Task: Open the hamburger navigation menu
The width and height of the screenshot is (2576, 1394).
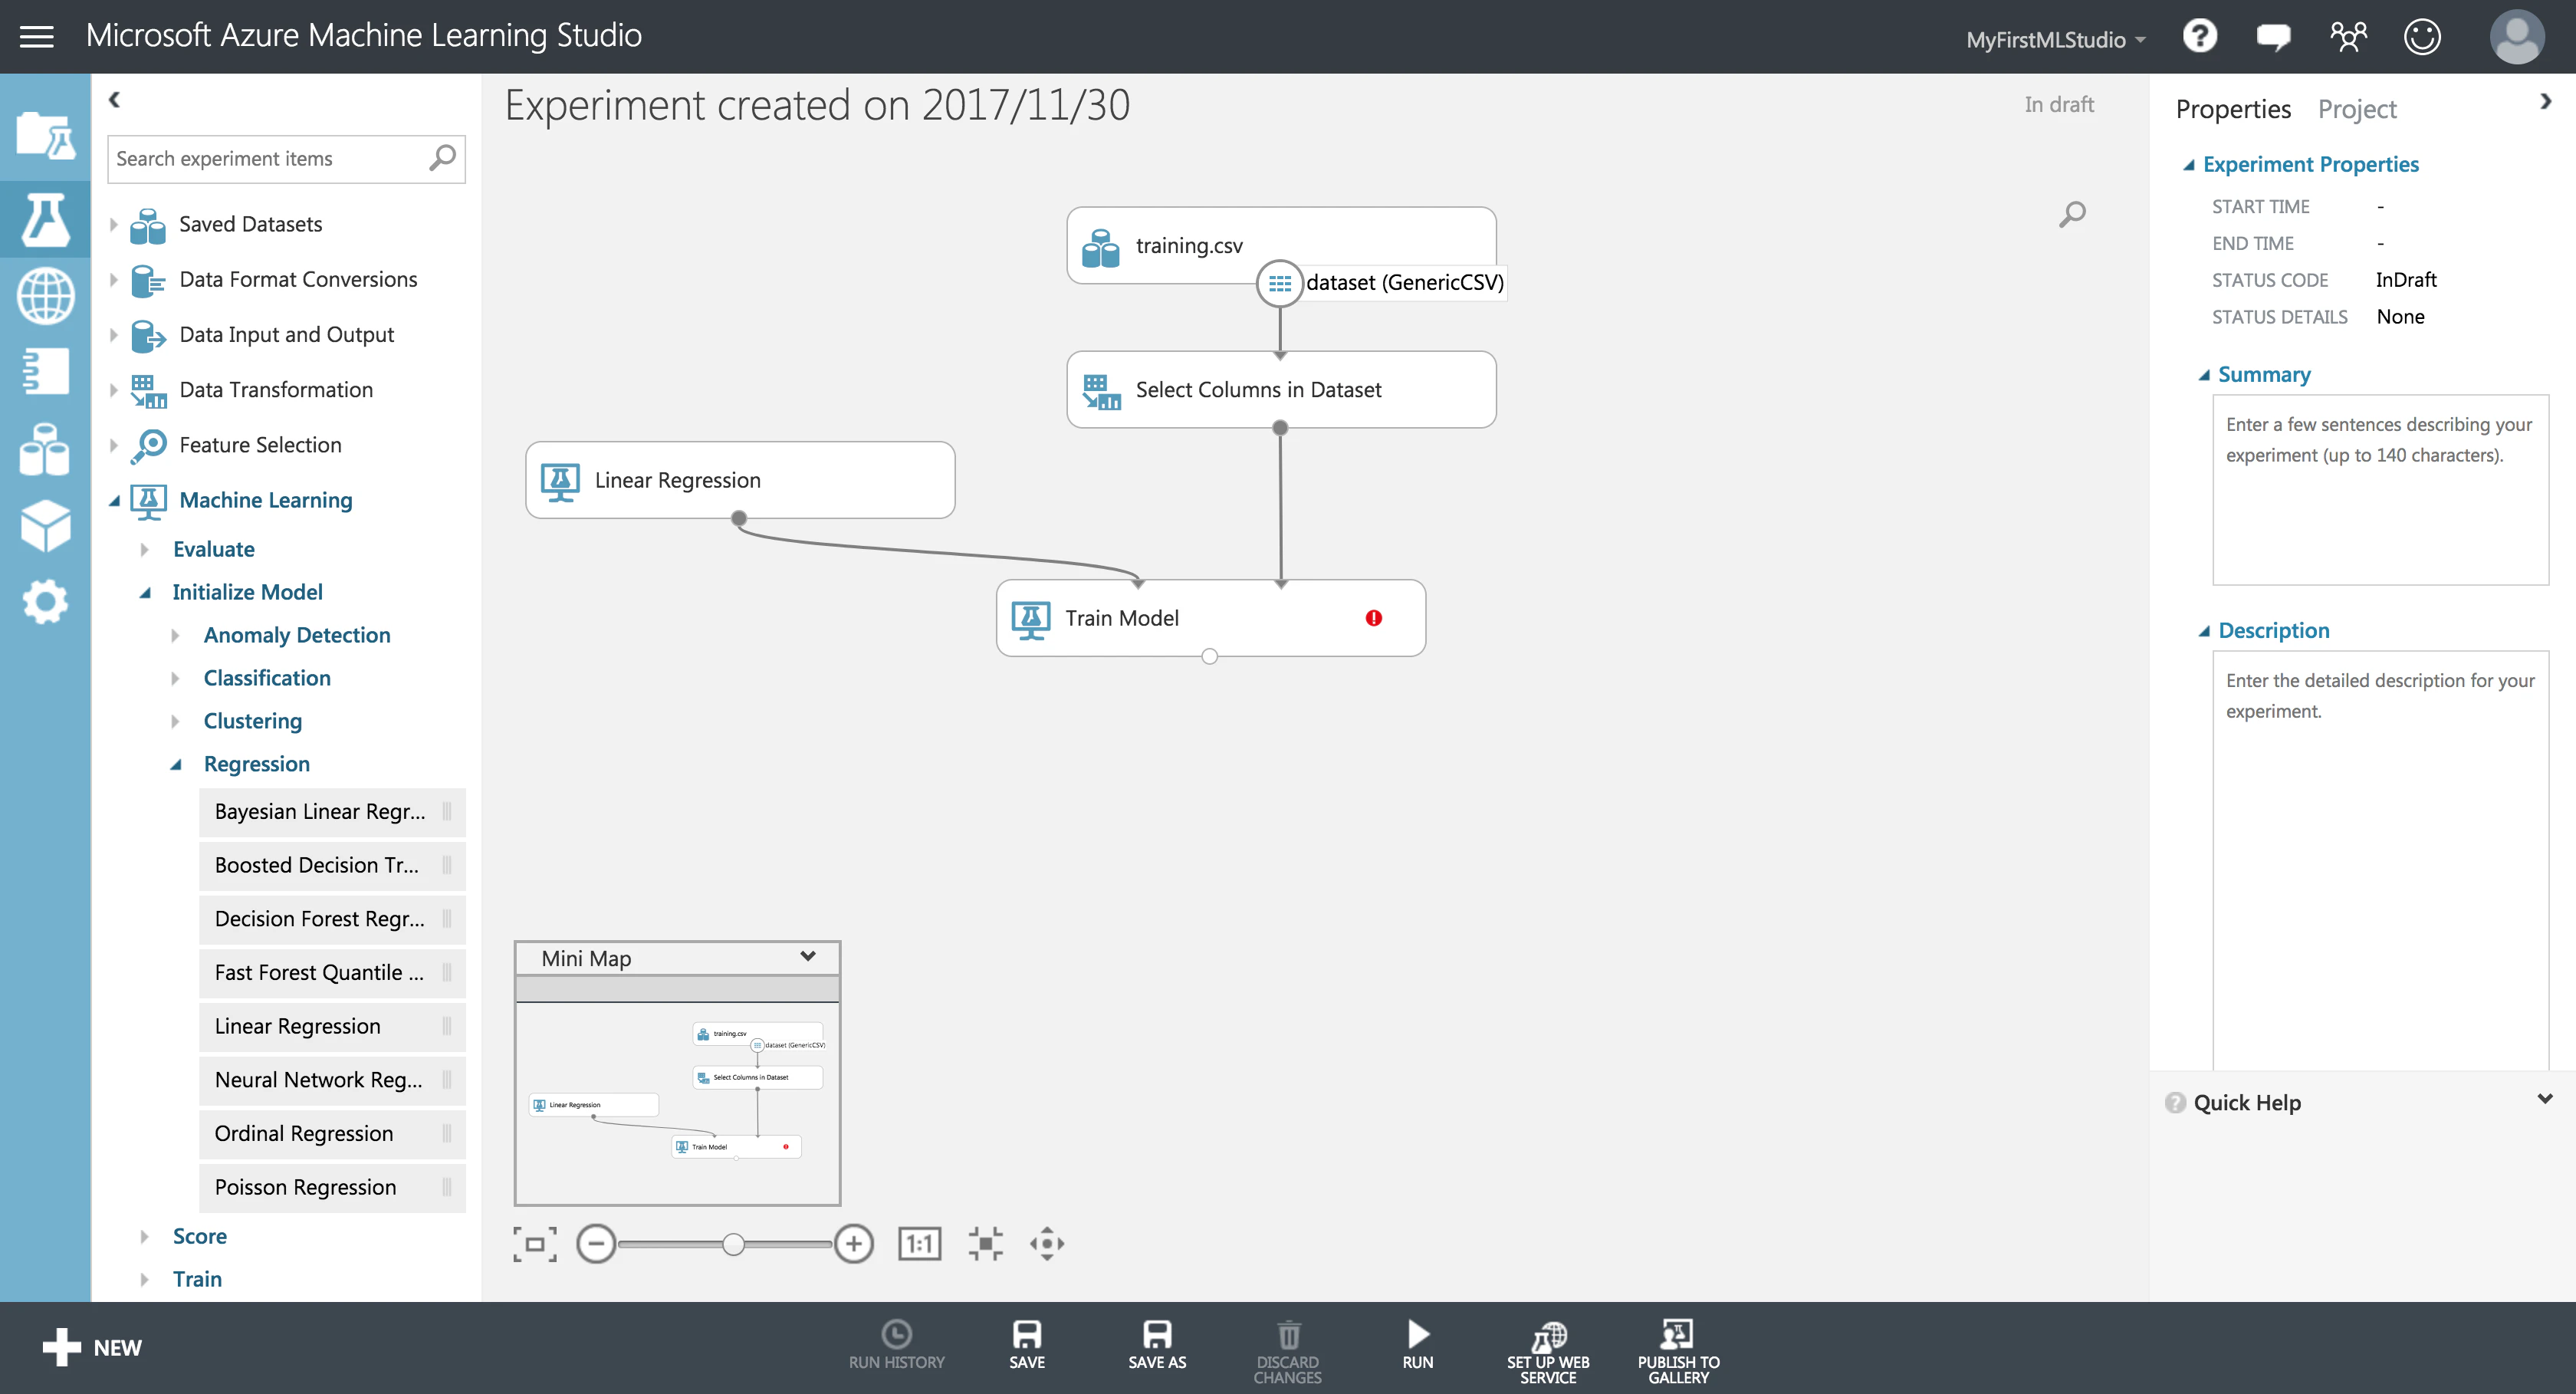Action: coord(37,37)
